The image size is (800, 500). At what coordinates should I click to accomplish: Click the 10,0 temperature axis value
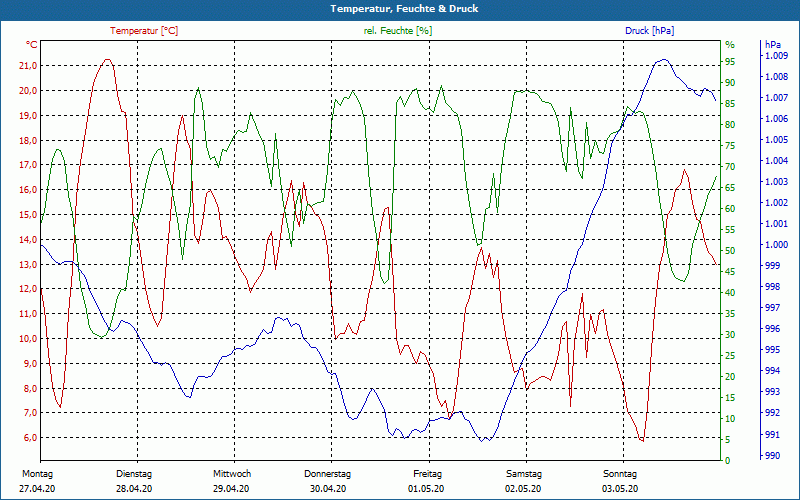(x=28, y=339)
